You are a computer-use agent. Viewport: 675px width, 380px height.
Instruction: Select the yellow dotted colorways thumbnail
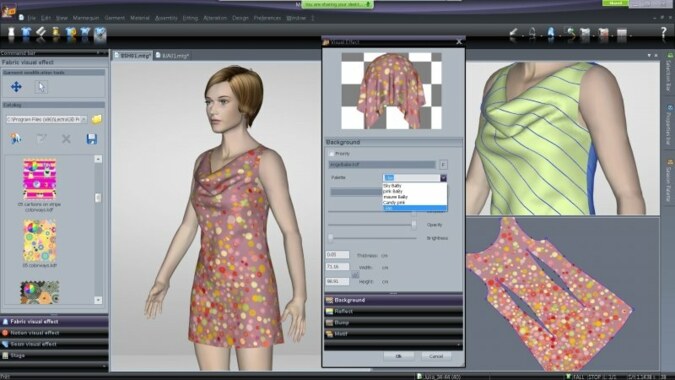pyautogui.click(x=39, y=241)
